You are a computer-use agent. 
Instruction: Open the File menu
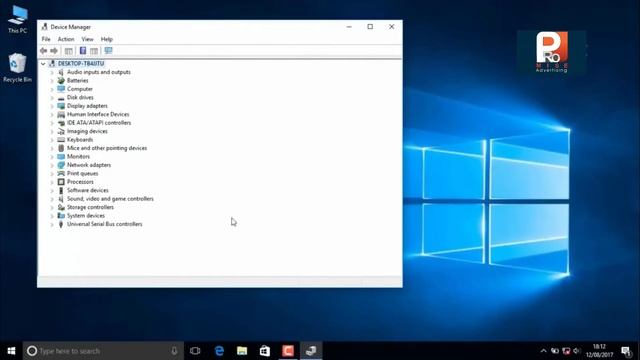pyautogui.click(x=46, y=39)
